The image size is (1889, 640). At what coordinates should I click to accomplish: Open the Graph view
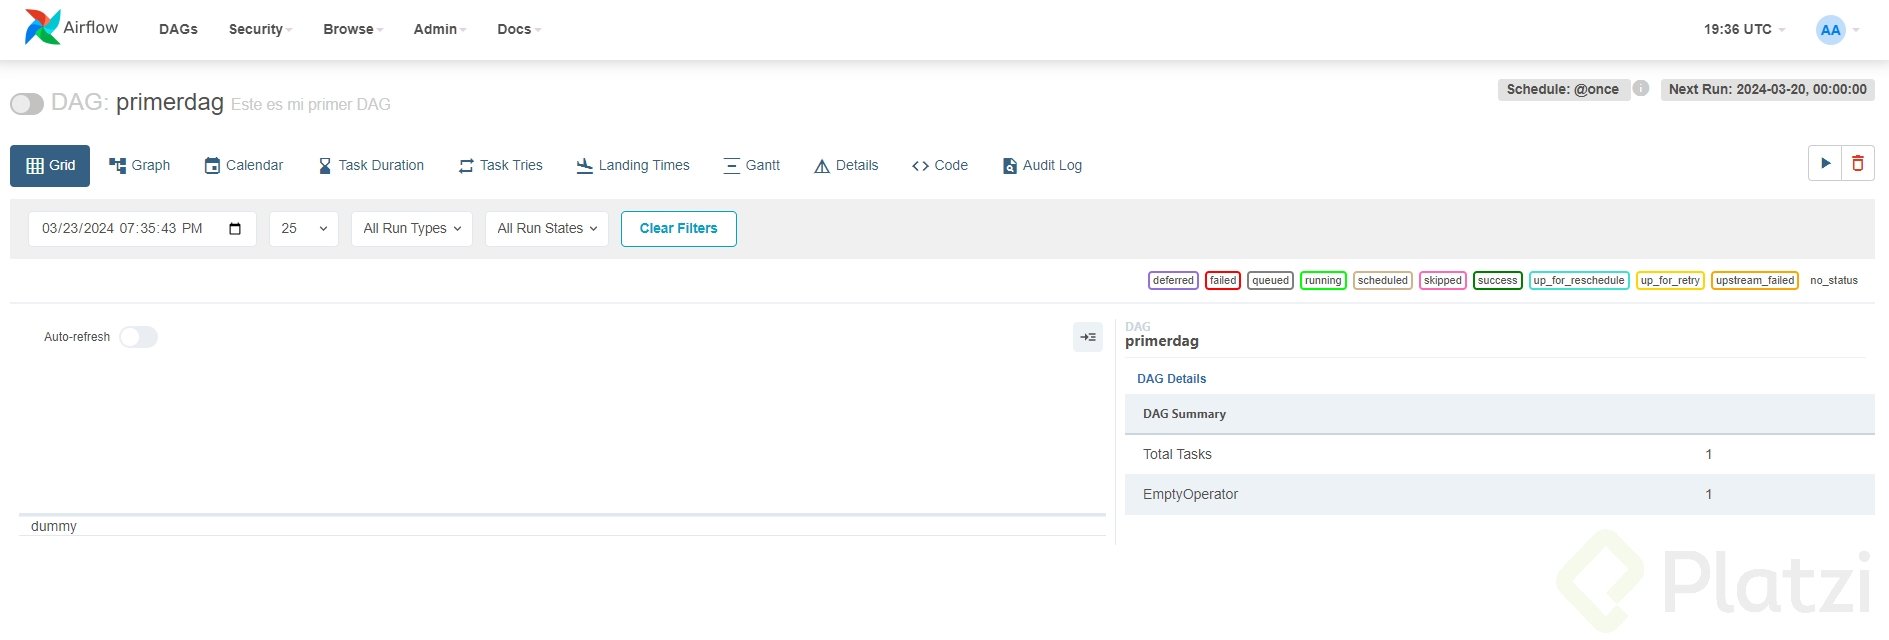coord(140,166)
